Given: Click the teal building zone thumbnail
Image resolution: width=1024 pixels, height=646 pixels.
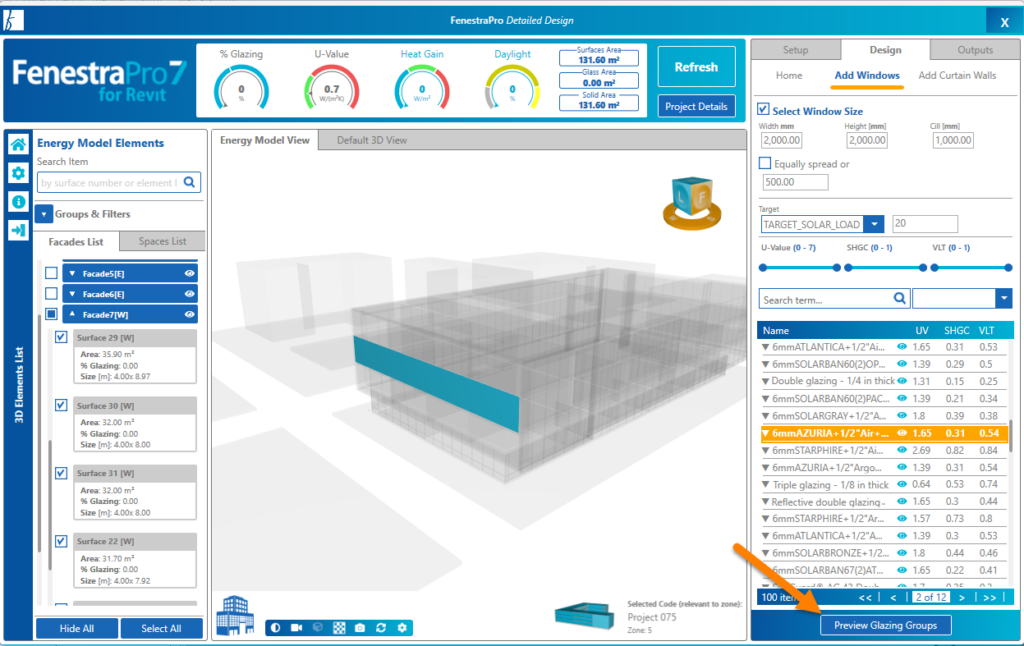Looking at the screenshot, I should pos(584,616).
